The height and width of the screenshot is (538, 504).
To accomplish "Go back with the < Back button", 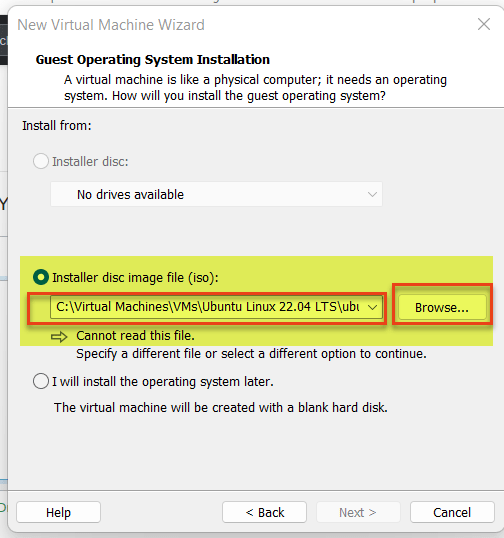I will [265, 512].
